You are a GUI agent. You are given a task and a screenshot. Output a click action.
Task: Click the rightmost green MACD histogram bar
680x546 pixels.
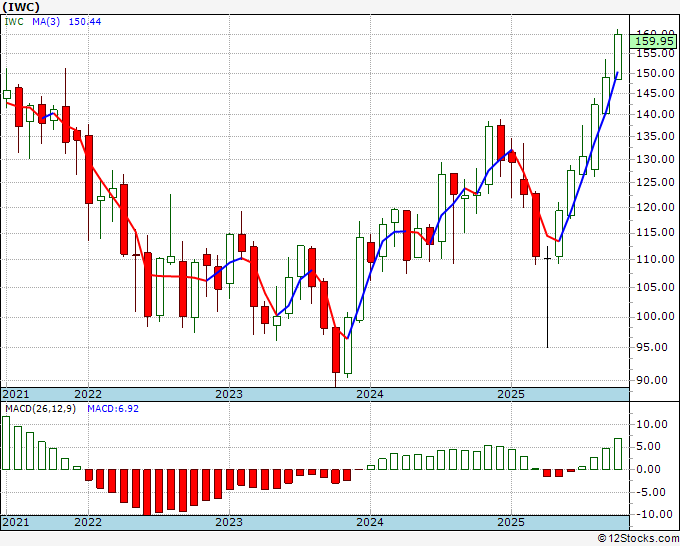click(618, 454)
